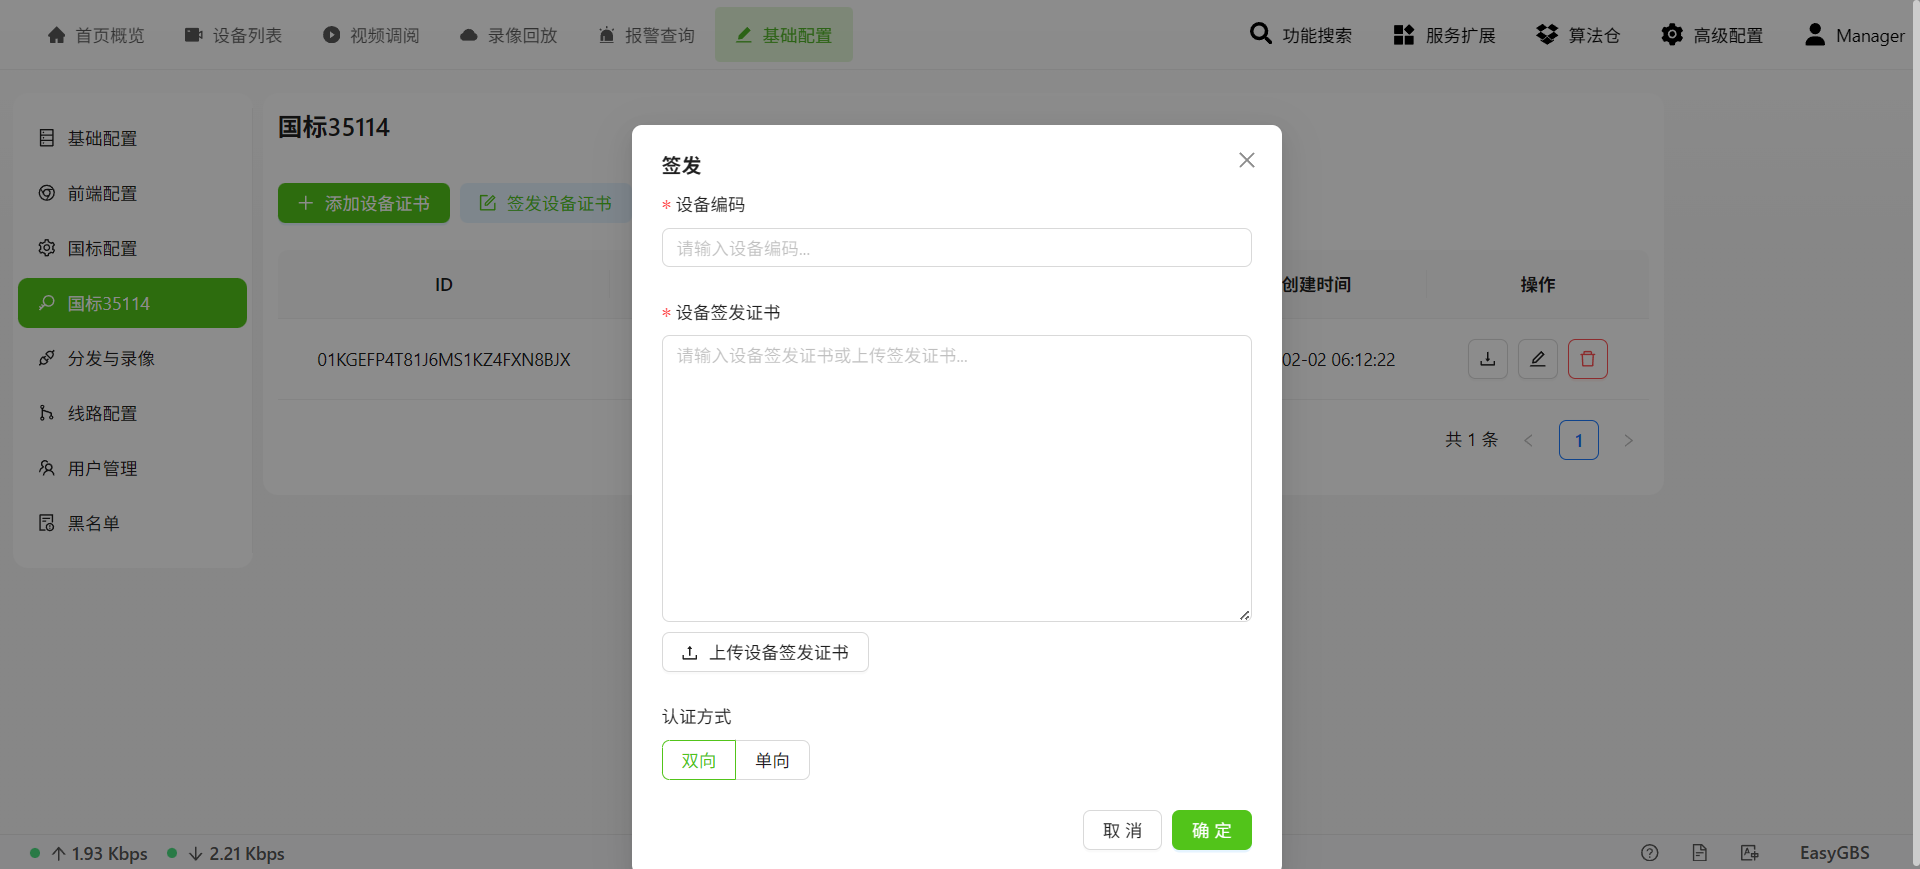The image size is (1920, 869).
Task: Select 单向 authentication mode
Action: tap(772, 760)
